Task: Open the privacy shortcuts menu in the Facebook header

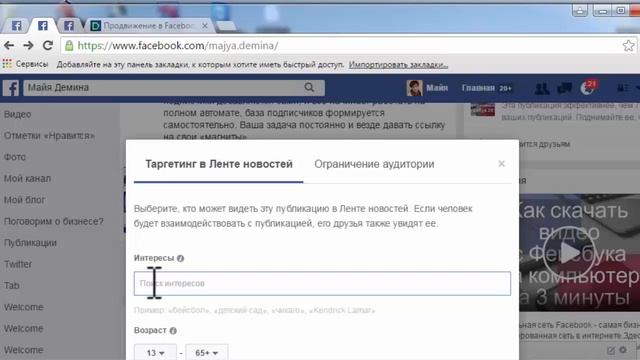Action: click(623, 88)
